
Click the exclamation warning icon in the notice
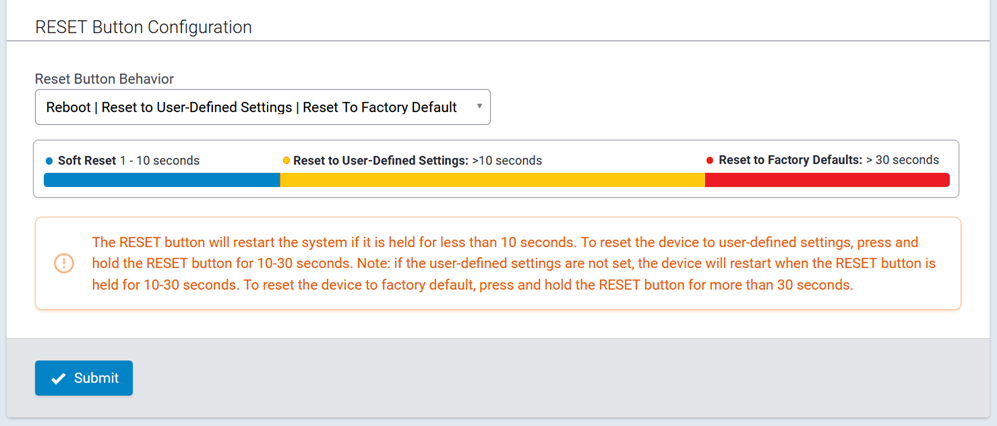pos(64,263)
